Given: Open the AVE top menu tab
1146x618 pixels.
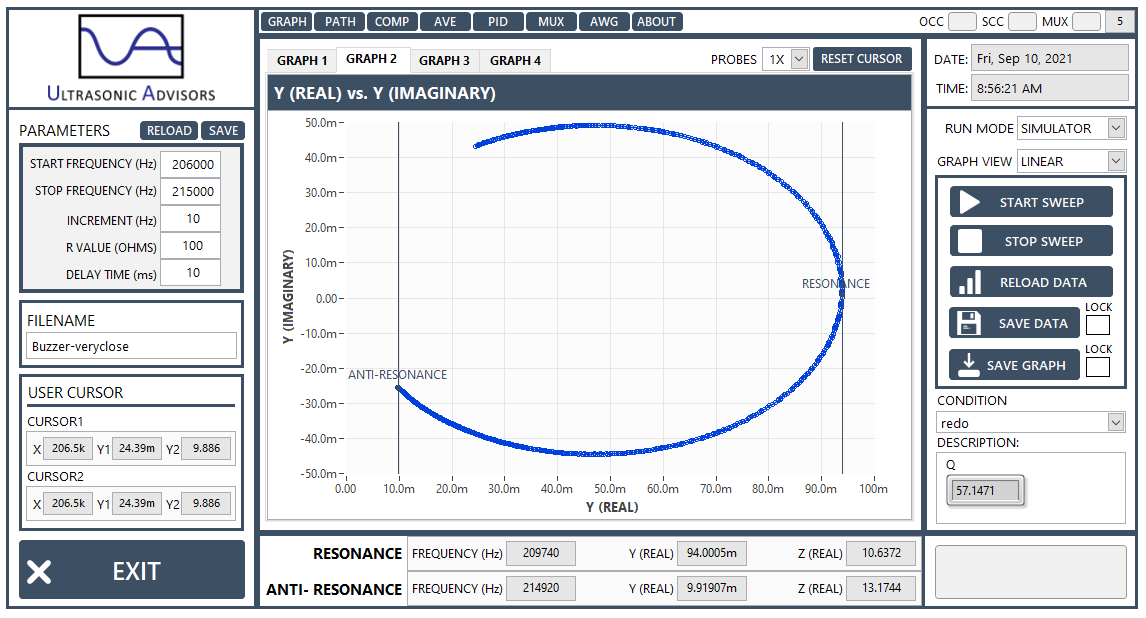Looking at the screenshot, I should click(x=445, y=22).
